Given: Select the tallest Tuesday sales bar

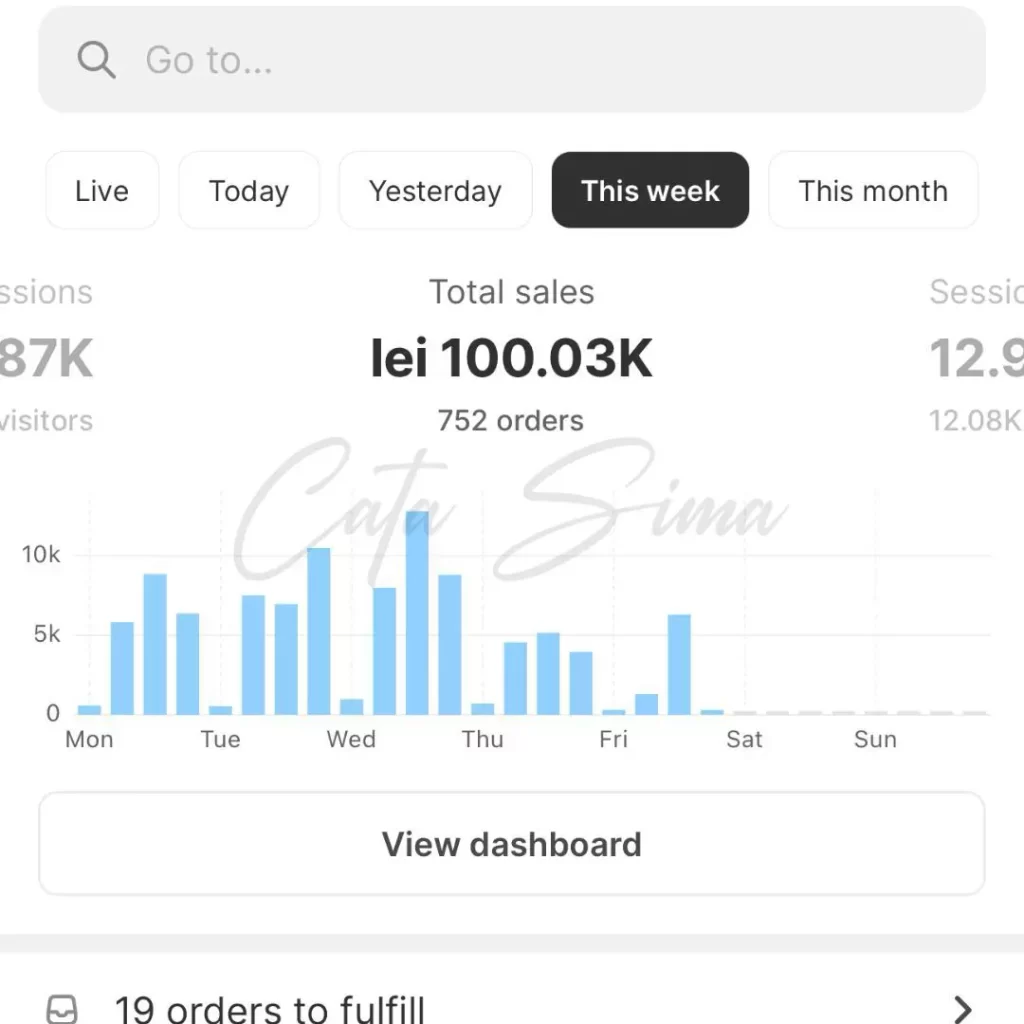Looking at the screenshot, I should click(319, 632).
